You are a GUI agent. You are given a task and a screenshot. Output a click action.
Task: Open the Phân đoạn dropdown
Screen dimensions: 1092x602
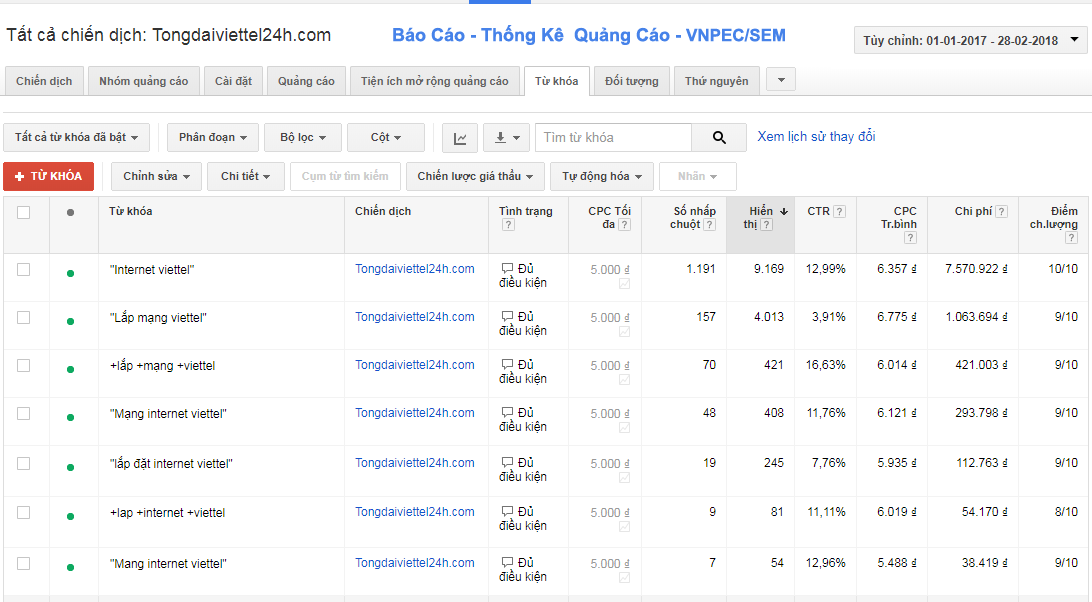(213, 138)
